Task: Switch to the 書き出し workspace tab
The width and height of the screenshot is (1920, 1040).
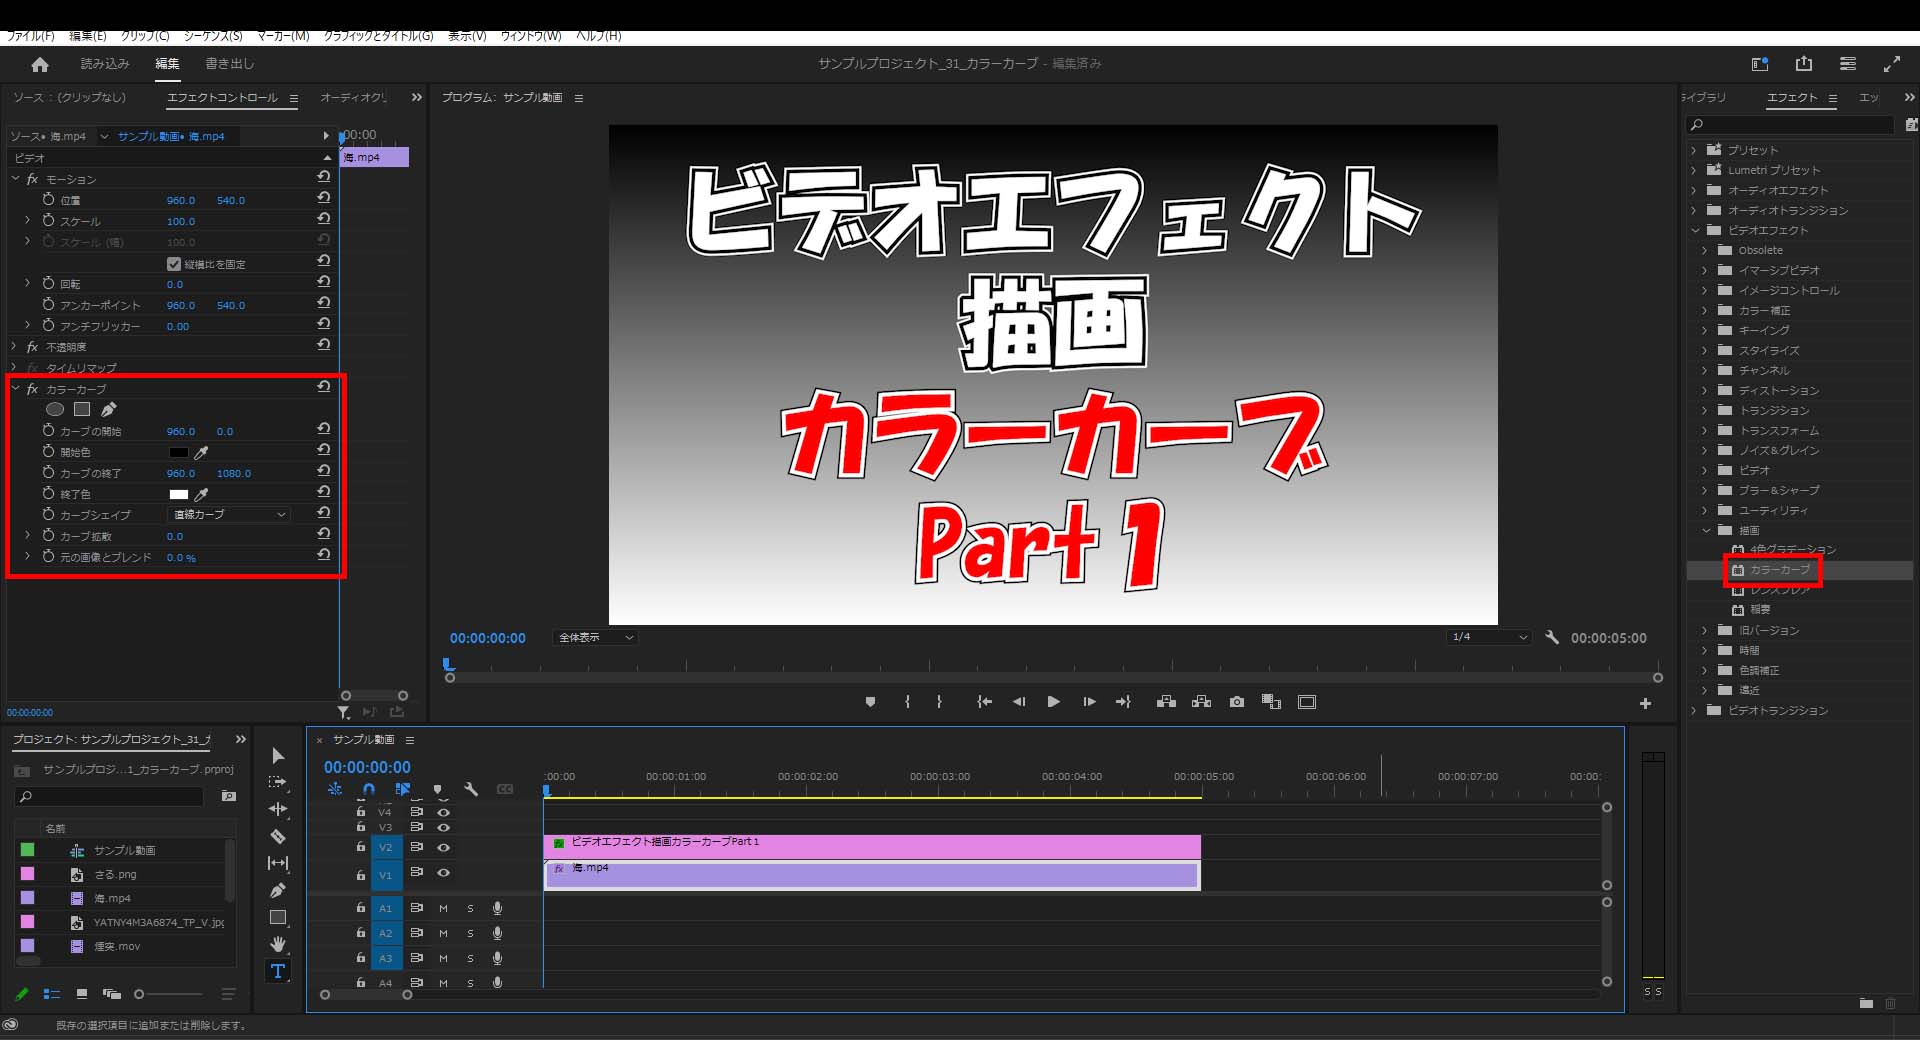Action: 230,64
